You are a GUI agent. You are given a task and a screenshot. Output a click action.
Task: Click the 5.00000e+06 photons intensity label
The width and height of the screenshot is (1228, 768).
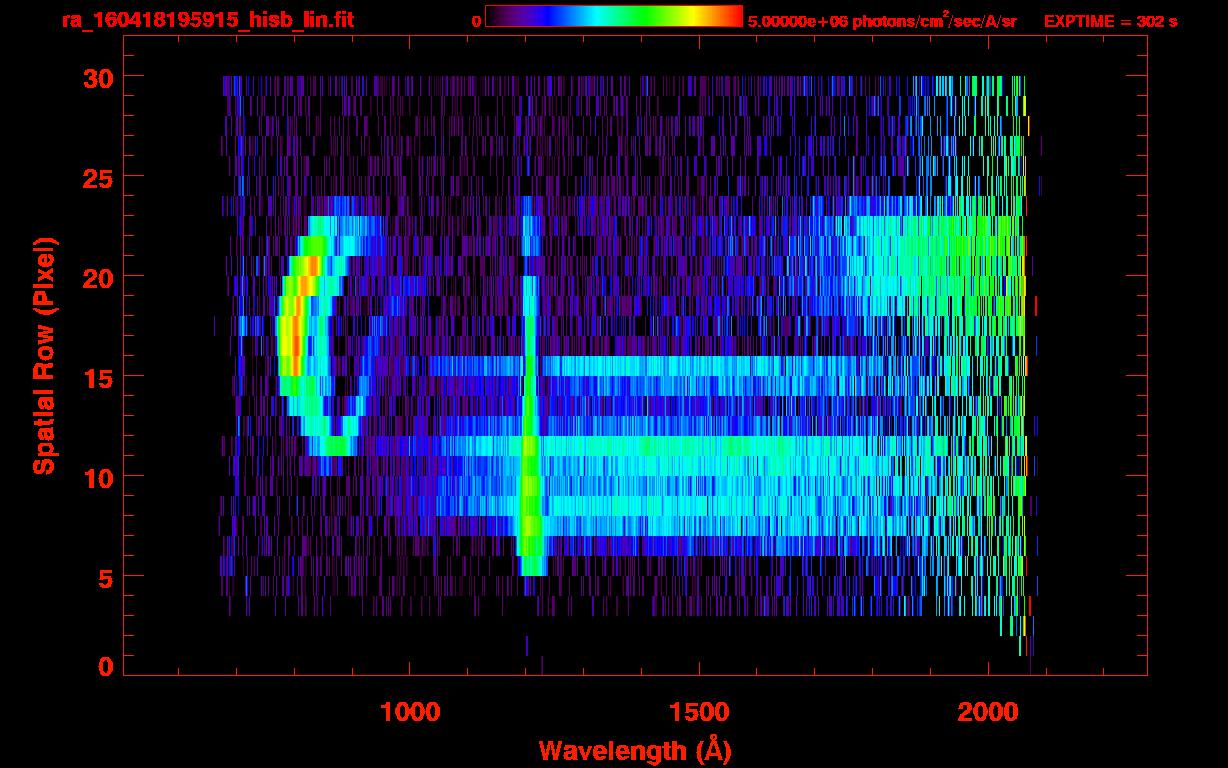[882, 21]
